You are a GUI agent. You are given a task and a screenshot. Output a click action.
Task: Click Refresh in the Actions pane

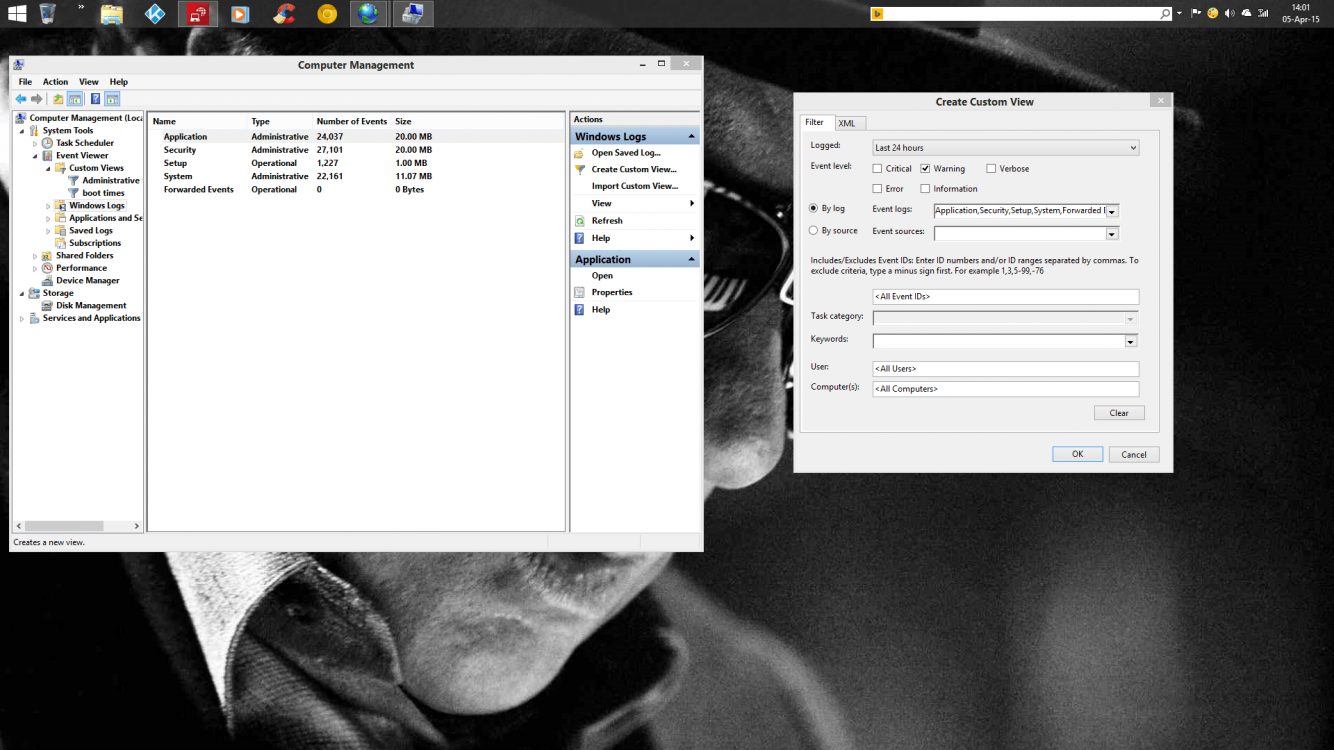tap(607, 221)
